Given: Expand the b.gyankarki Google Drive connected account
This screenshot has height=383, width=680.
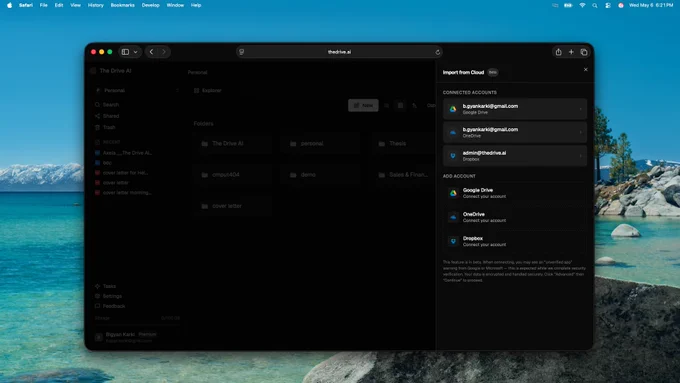Looking at the screenshot, I should [x=515, y=109].
